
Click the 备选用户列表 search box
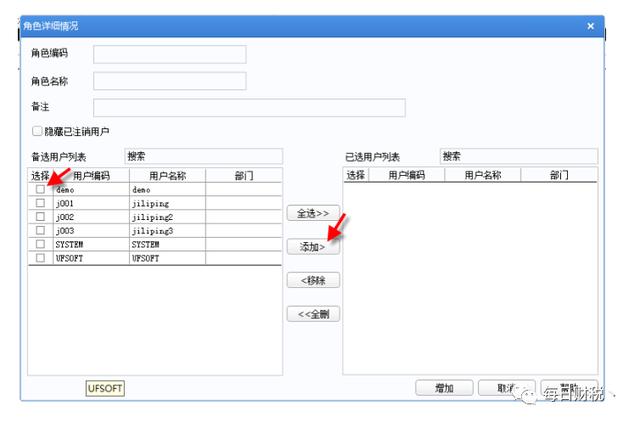click(x=203, y=157)
